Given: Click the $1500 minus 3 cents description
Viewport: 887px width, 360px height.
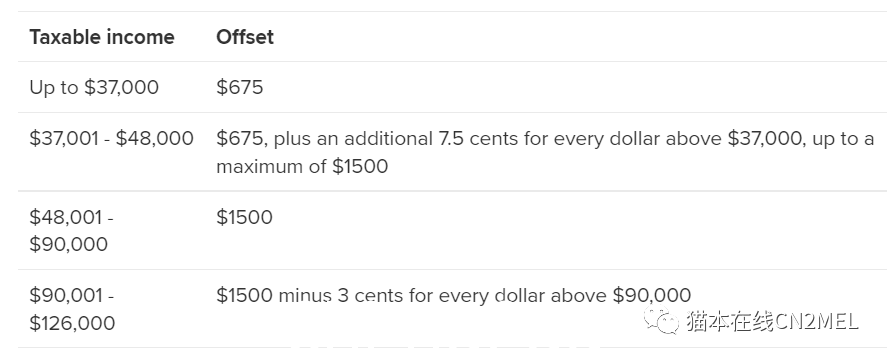Looking at the screenshot, I should (x=454, y=295).
